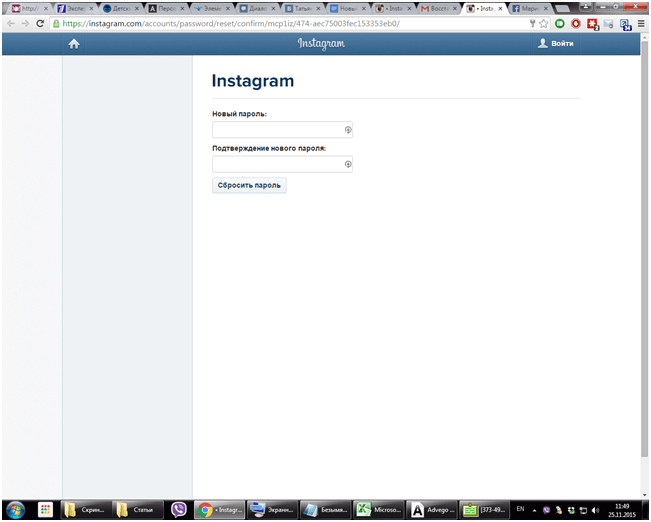This screenshot has height=522, width=651.
Task: Click the volume speaker tray icon
Action: 595,510
